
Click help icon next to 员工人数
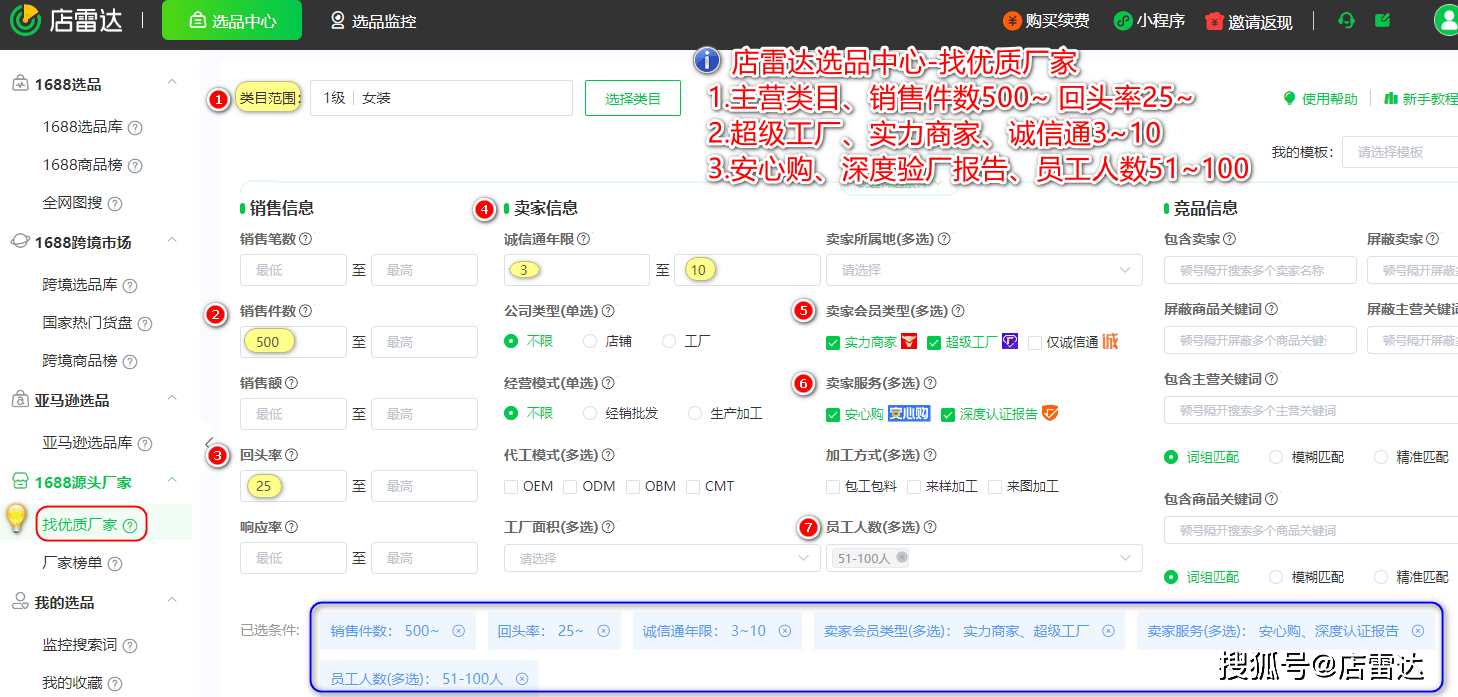(930, 527)
